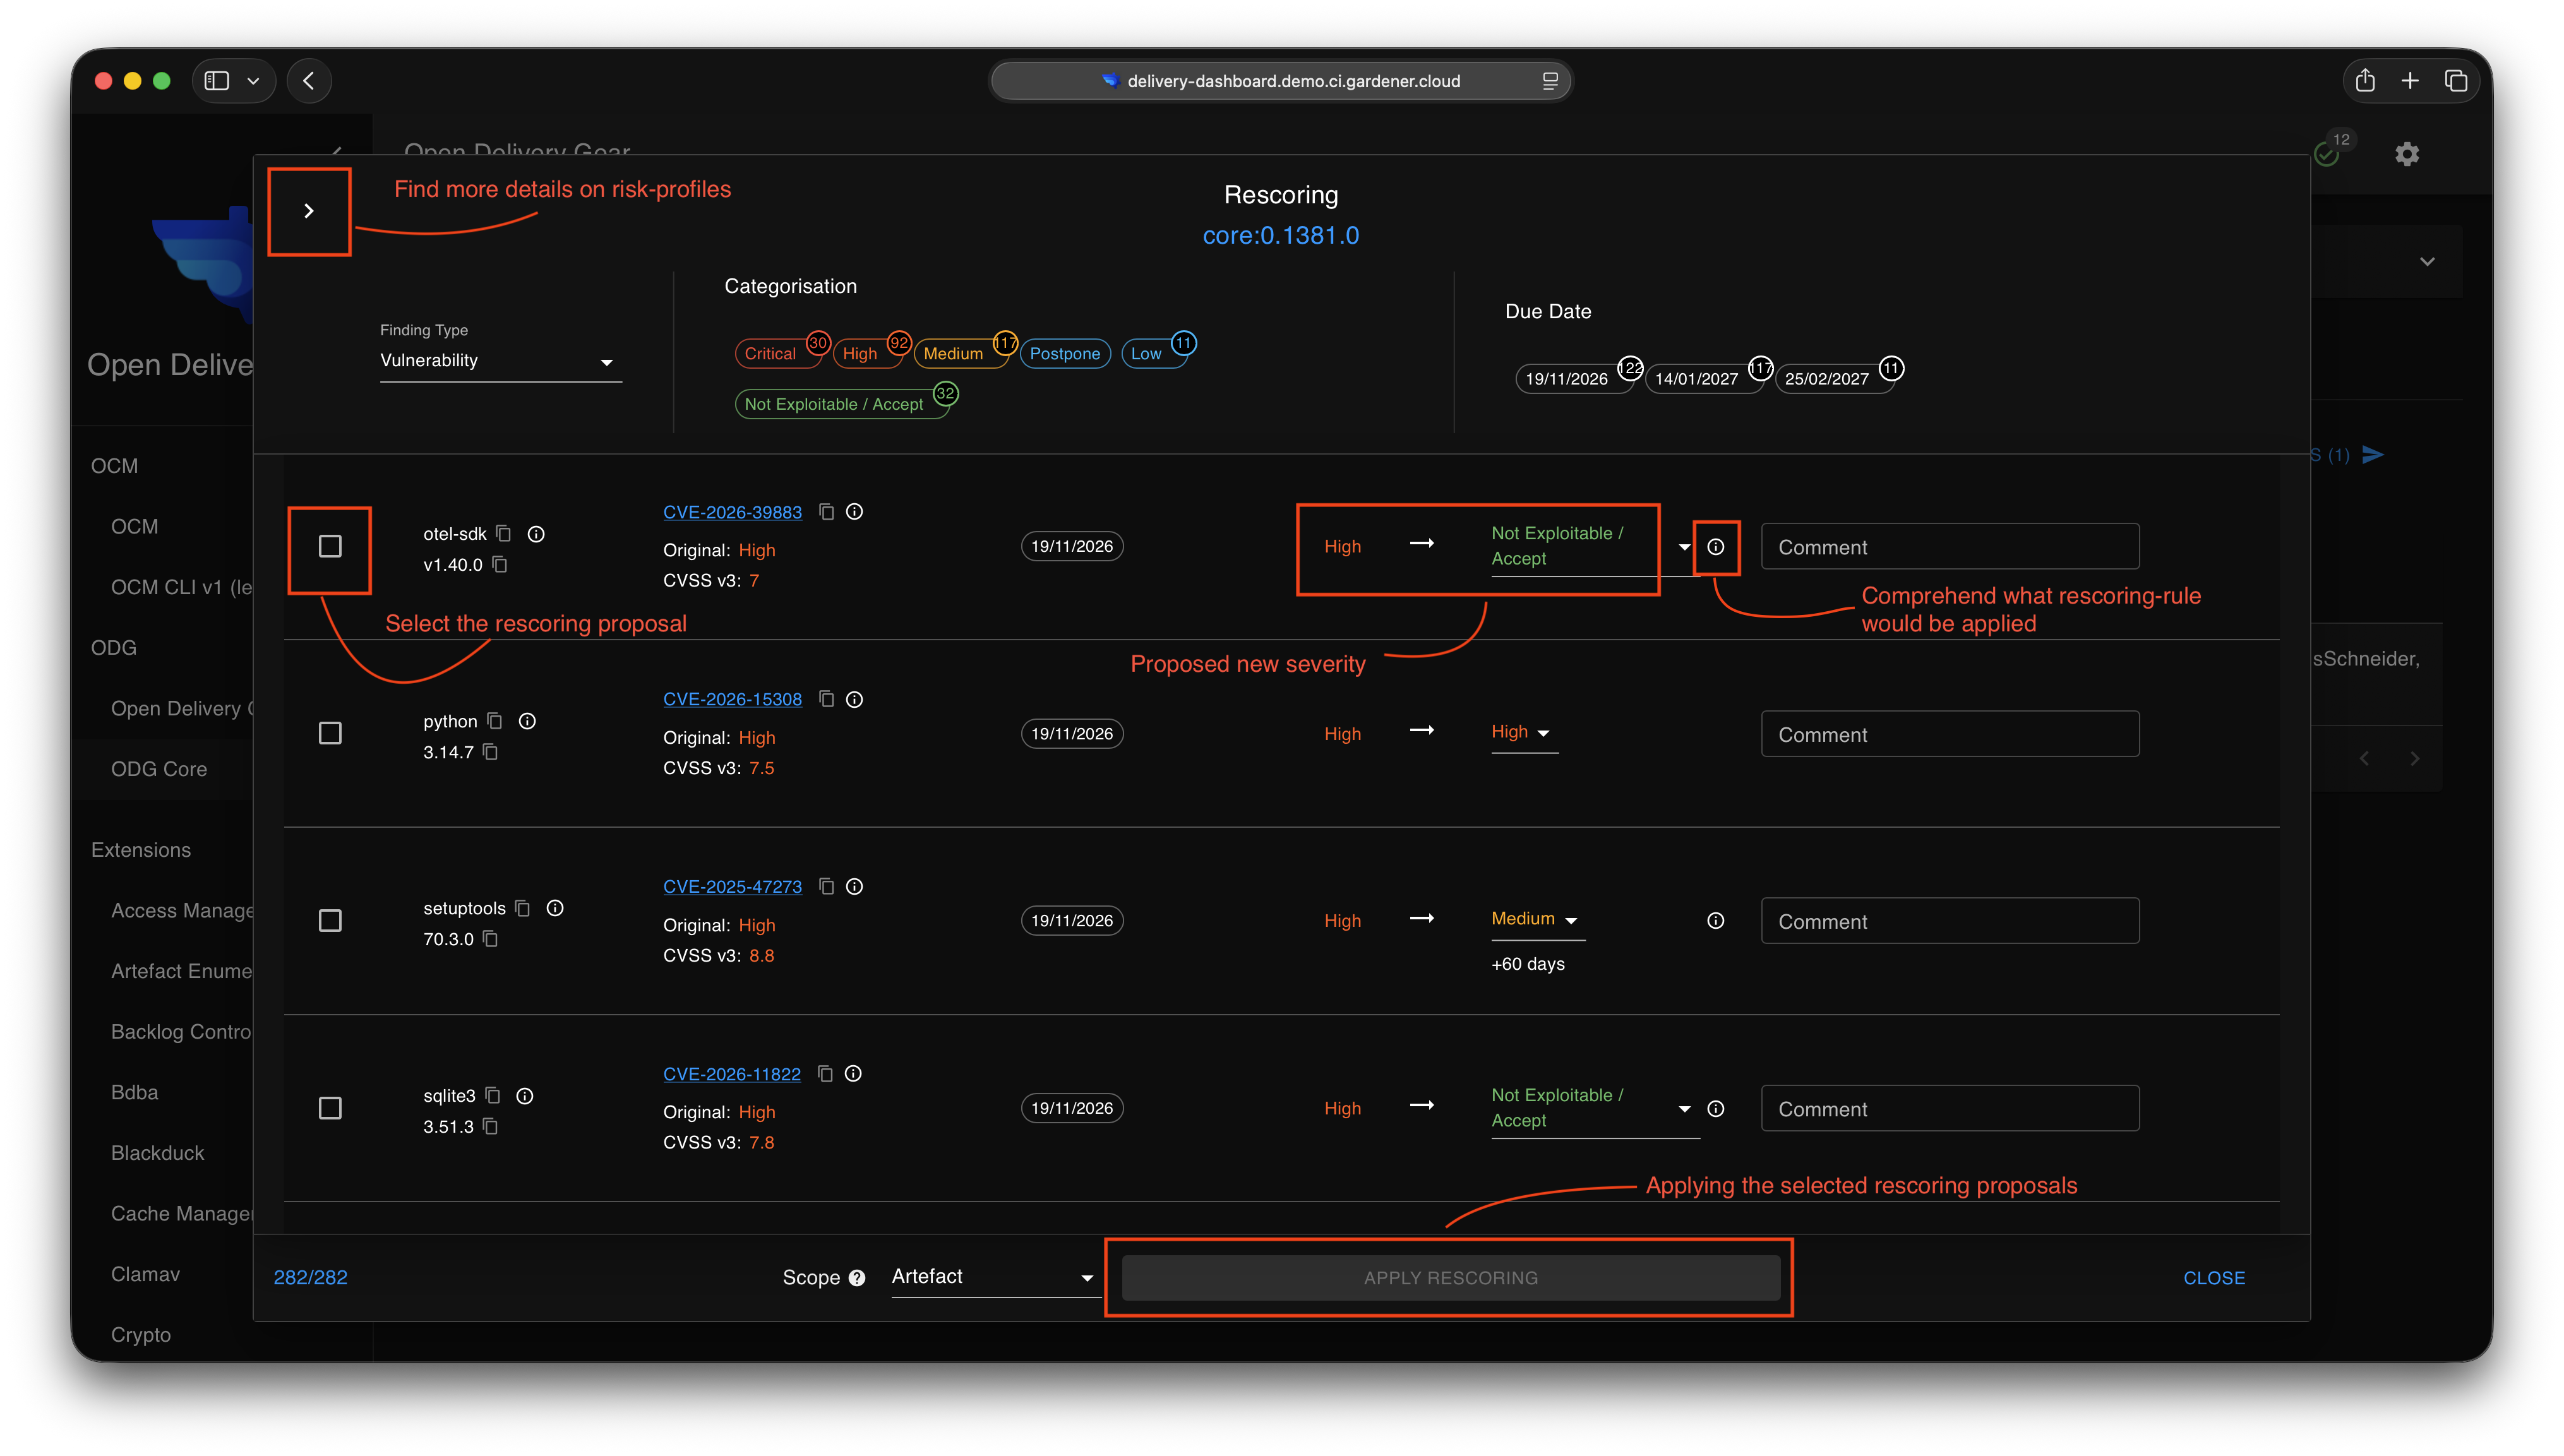Open Finding Type Vulnerability dropdown
The height and width of the screenshot is (1456, 2564).
[500, 361]
